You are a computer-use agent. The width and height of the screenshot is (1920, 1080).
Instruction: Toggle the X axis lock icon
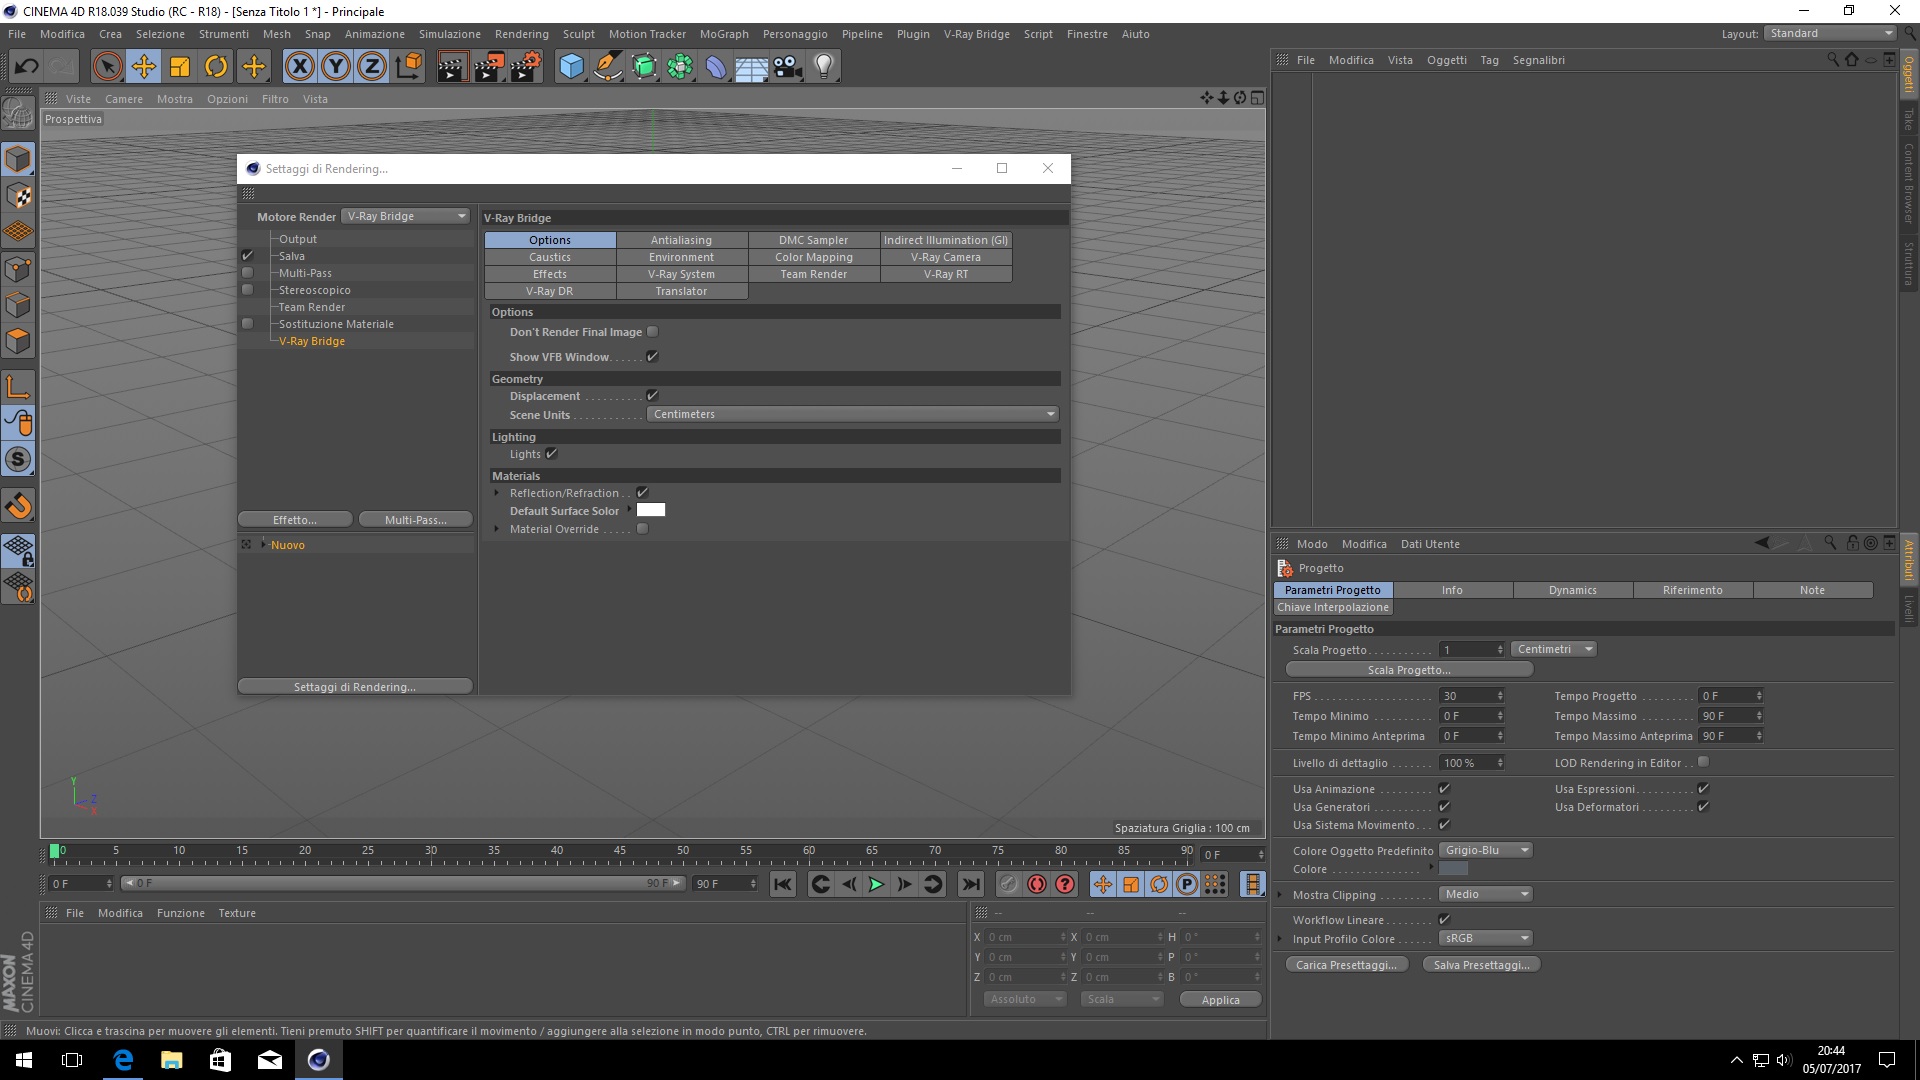[x=299, y=67]
